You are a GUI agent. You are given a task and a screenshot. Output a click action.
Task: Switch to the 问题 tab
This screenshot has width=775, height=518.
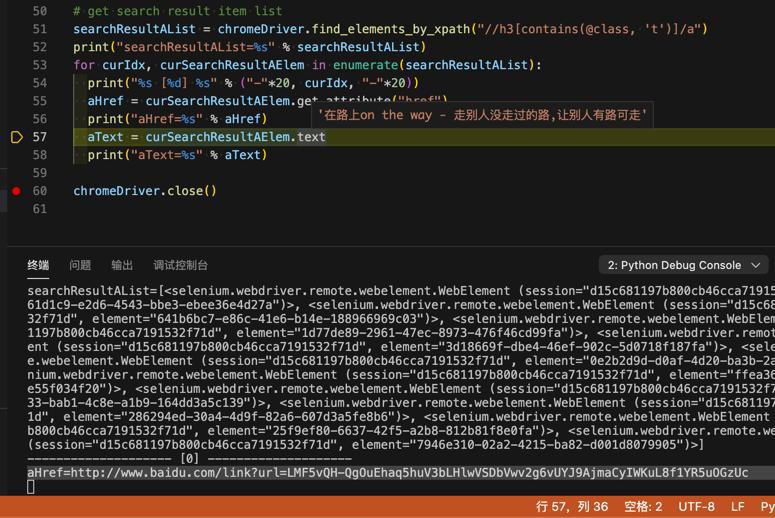[80, 265]
